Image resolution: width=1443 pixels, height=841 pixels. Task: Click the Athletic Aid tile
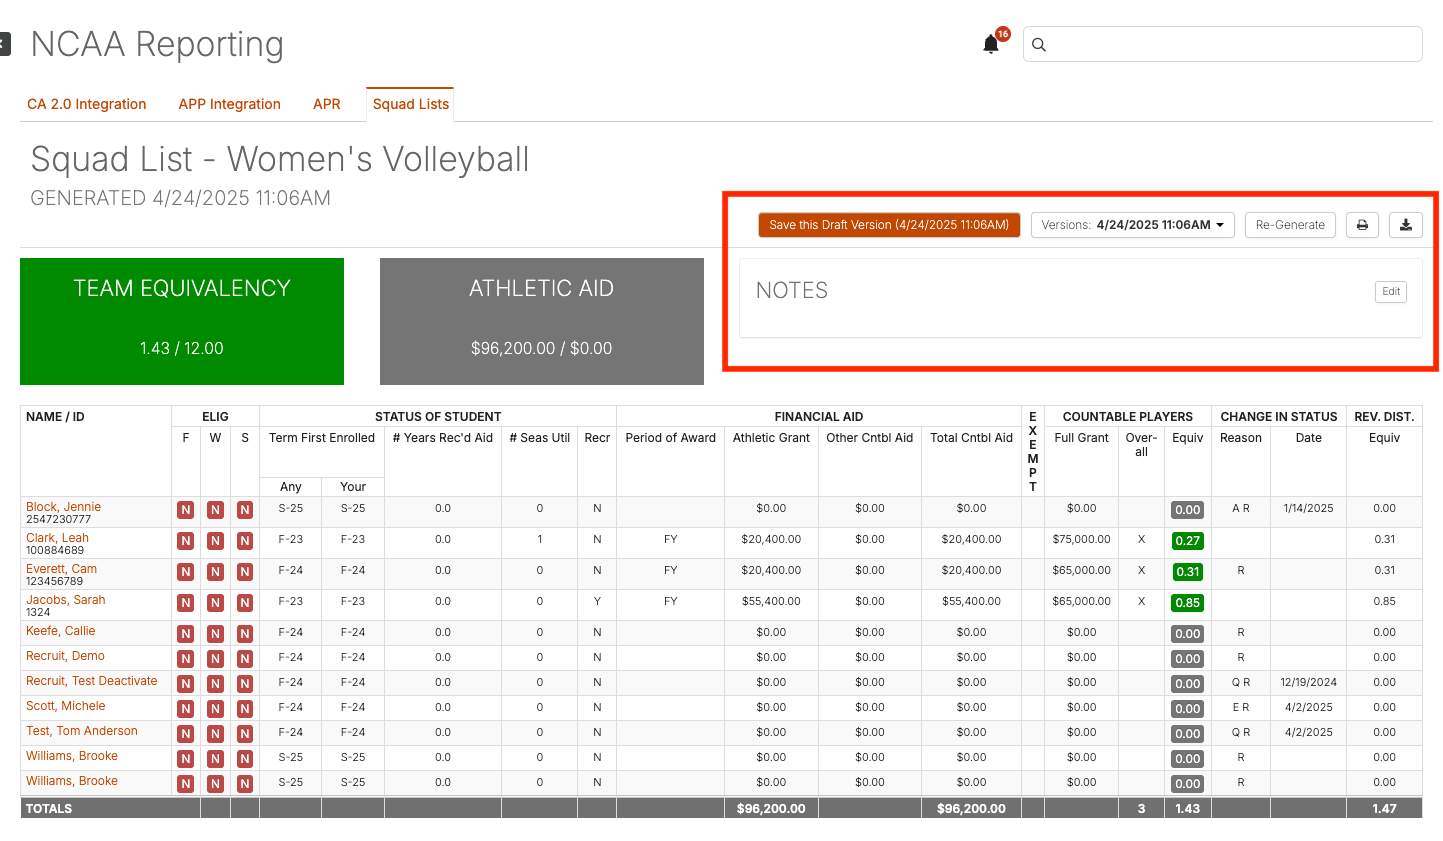point(542,321)
